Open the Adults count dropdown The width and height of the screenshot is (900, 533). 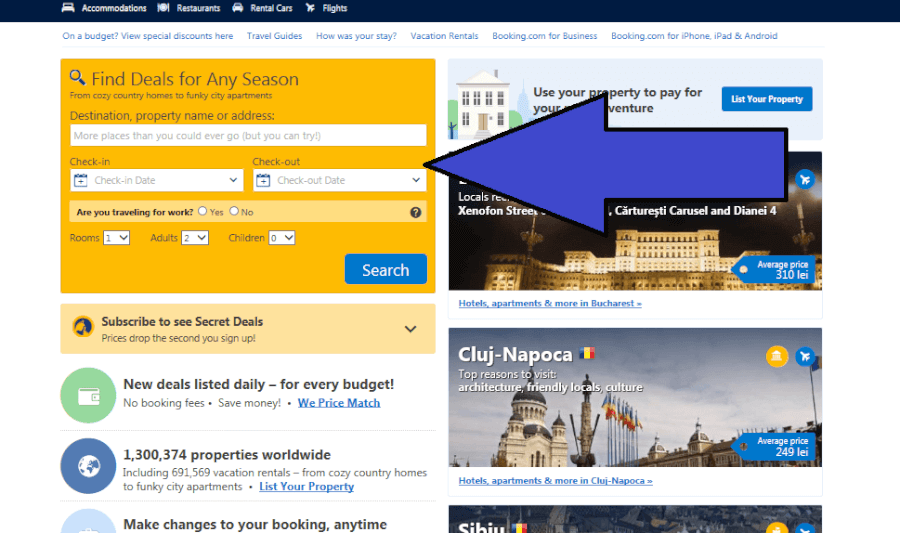[x=195, y=238]
